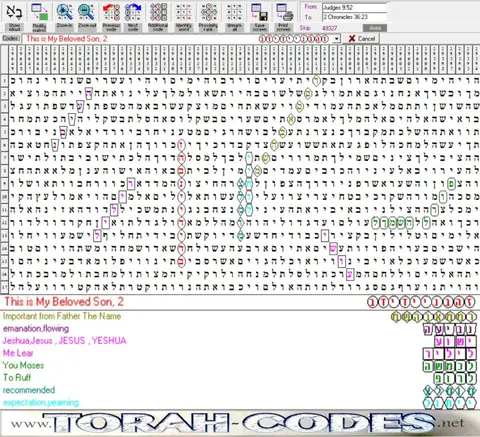Click the Save screen icon
The image size is (480, 437).
tap(259, 17)
